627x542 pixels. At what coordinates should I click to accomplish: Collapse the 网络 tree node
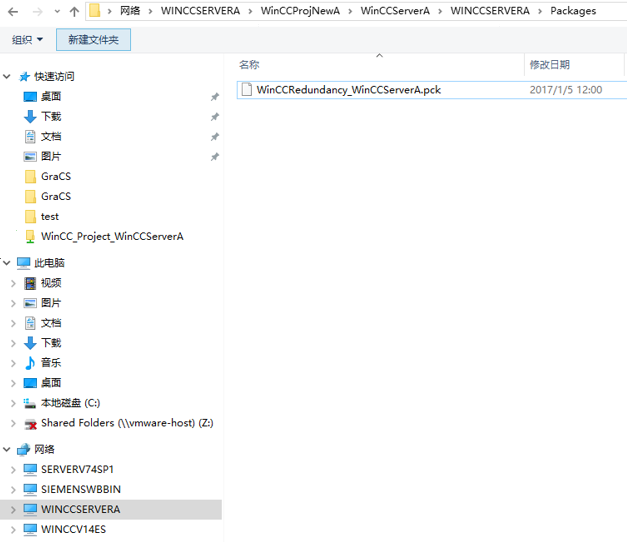6,449
